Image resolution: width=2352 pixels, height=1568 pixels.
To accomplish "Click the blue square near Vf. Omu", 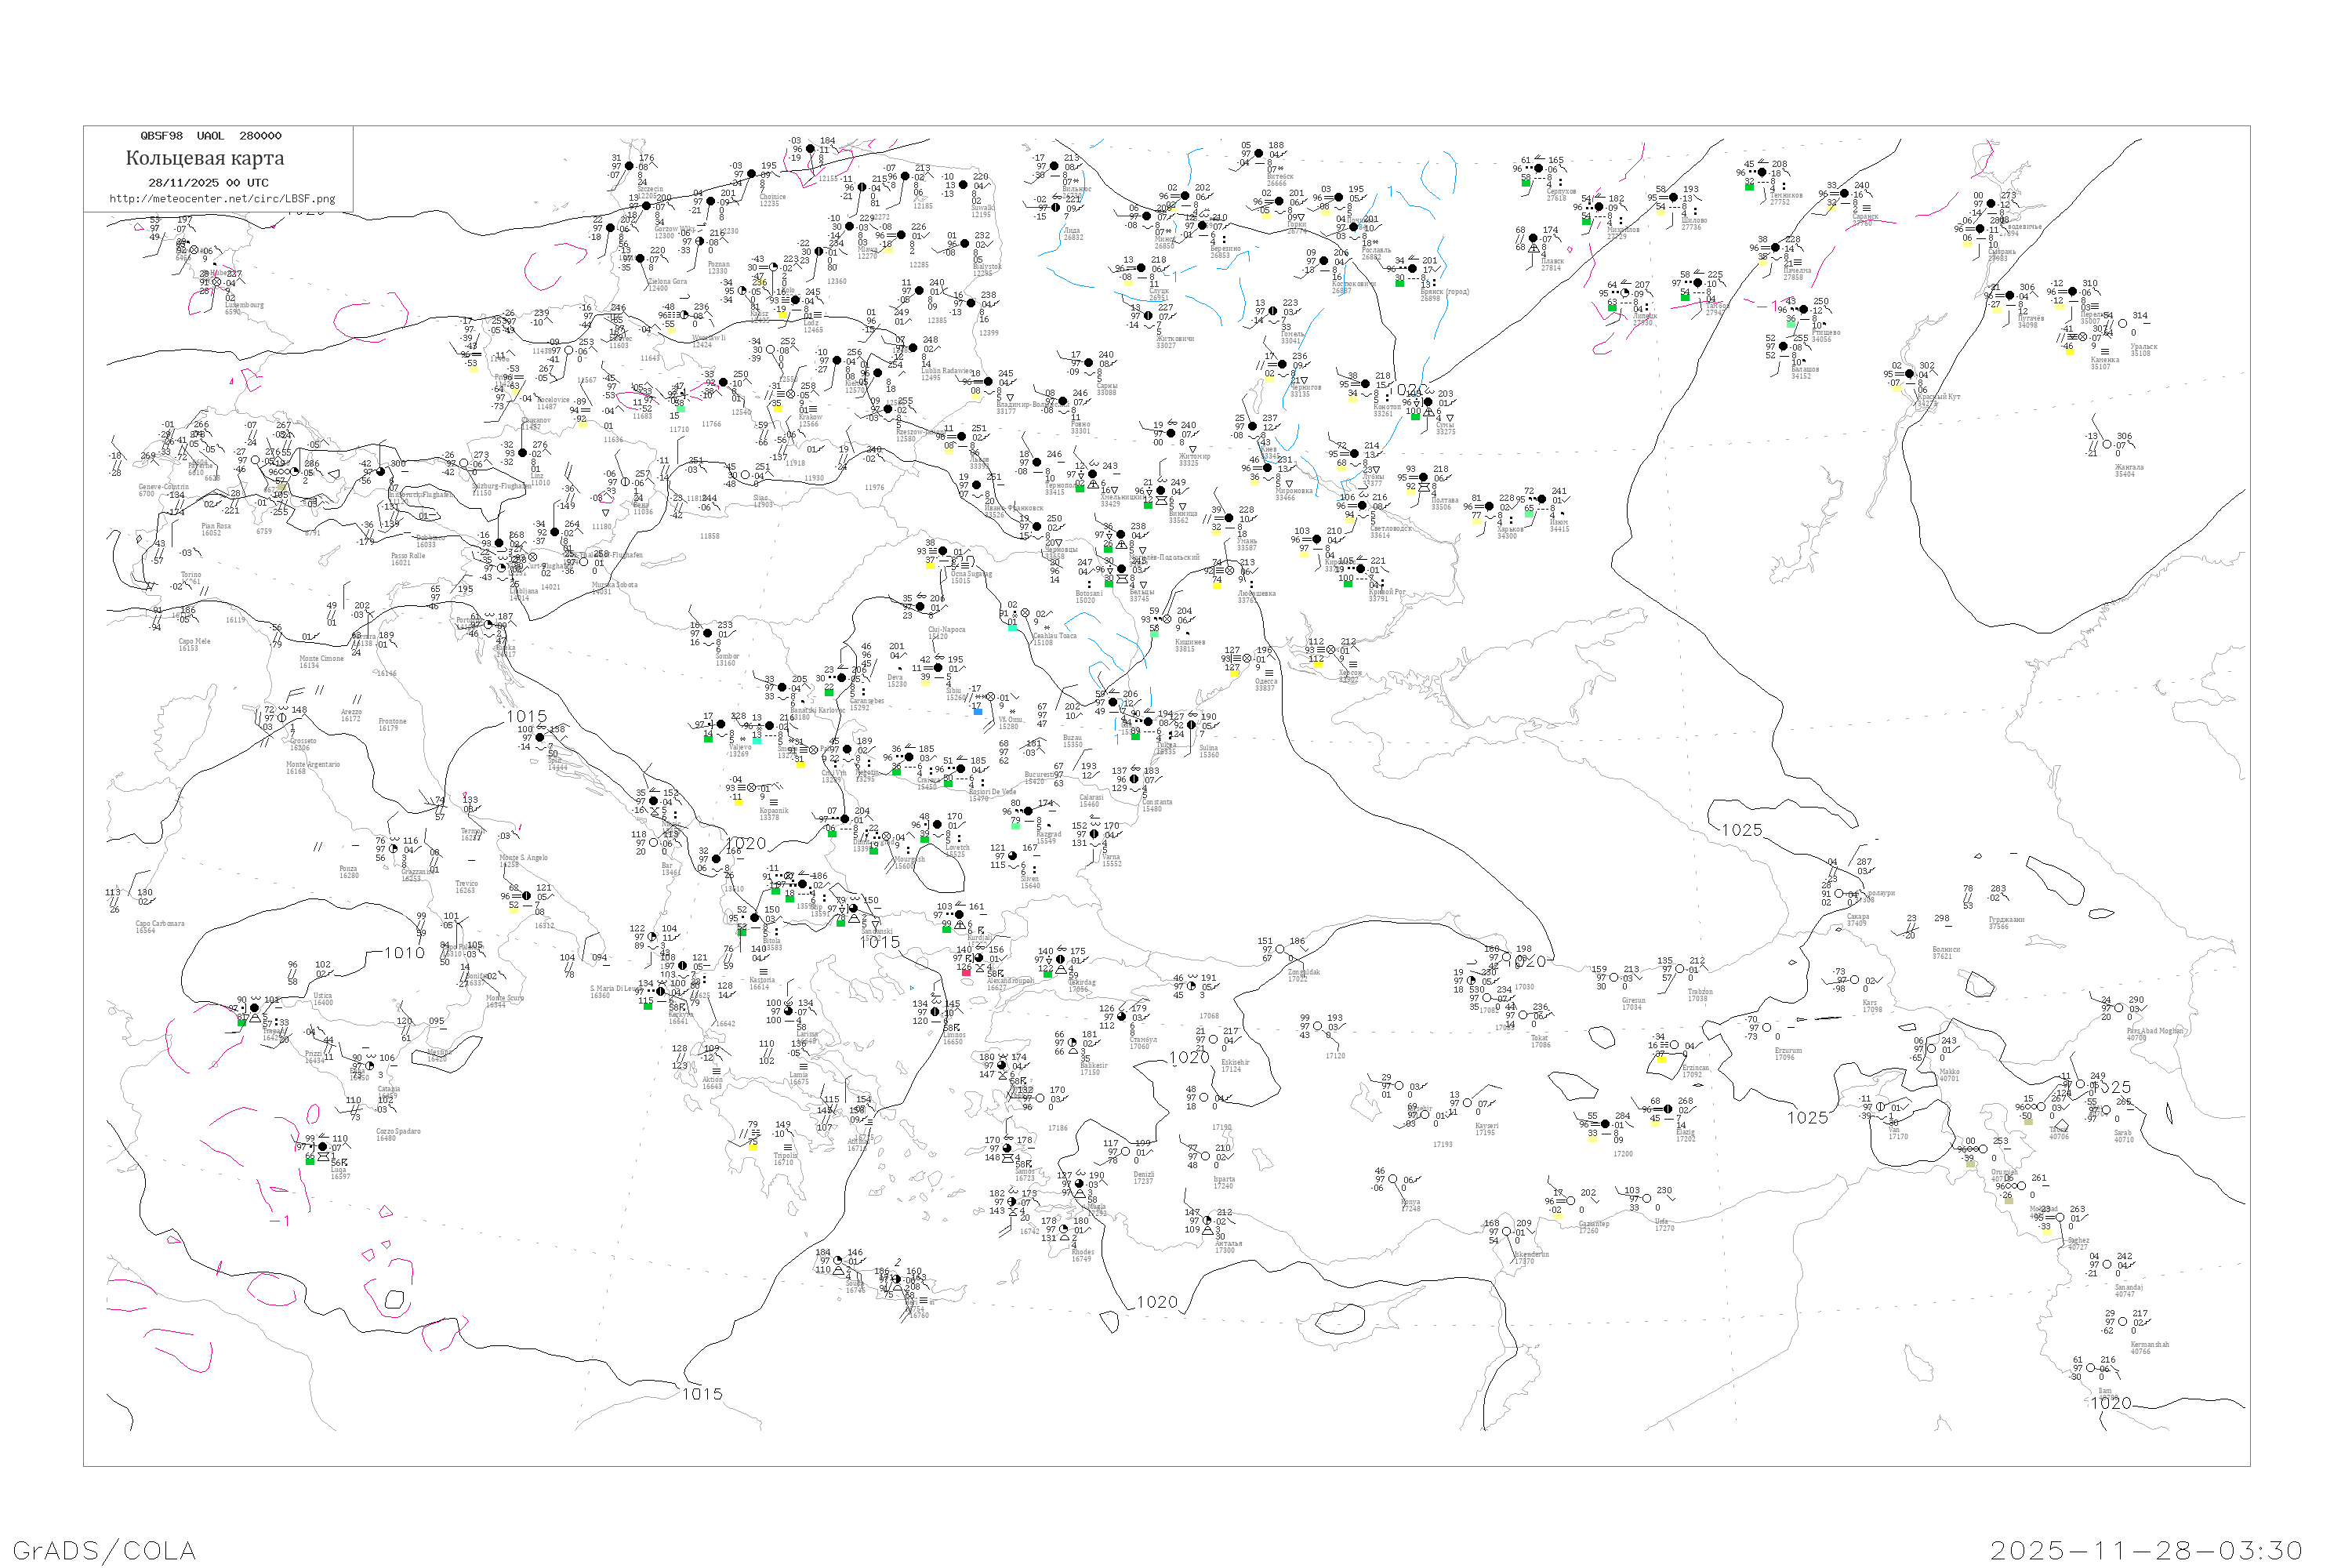I will tap(977, 711).
